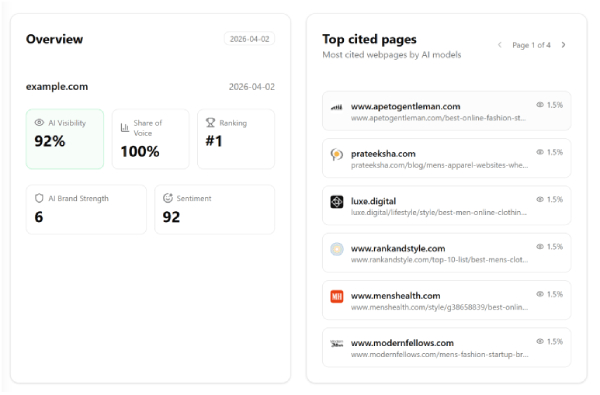Image resolution: width=600 pixels, height=395 pixels.
Task: Select the Sentiment 92 card
Action: click(x=215, y=210)
